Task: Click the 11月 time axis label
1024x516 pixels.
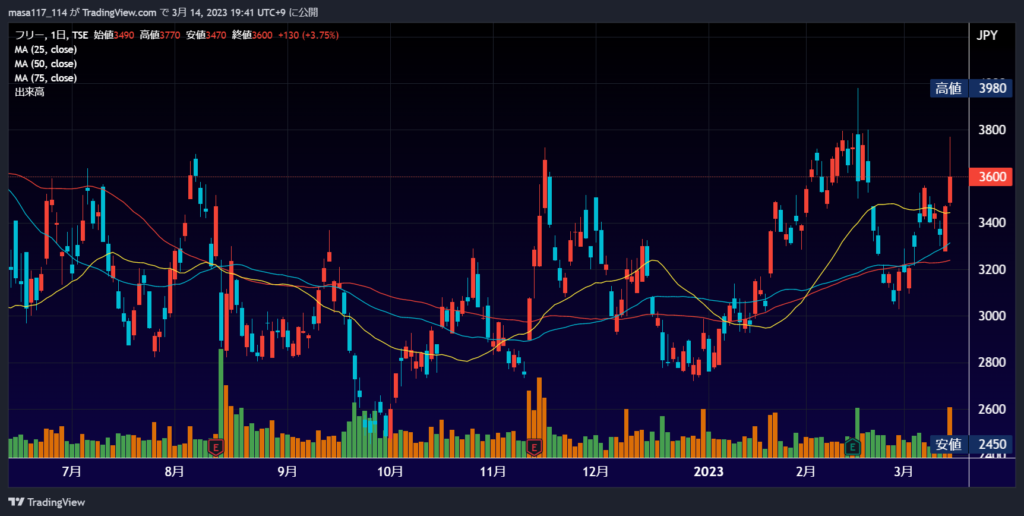Action: point(493,472)
